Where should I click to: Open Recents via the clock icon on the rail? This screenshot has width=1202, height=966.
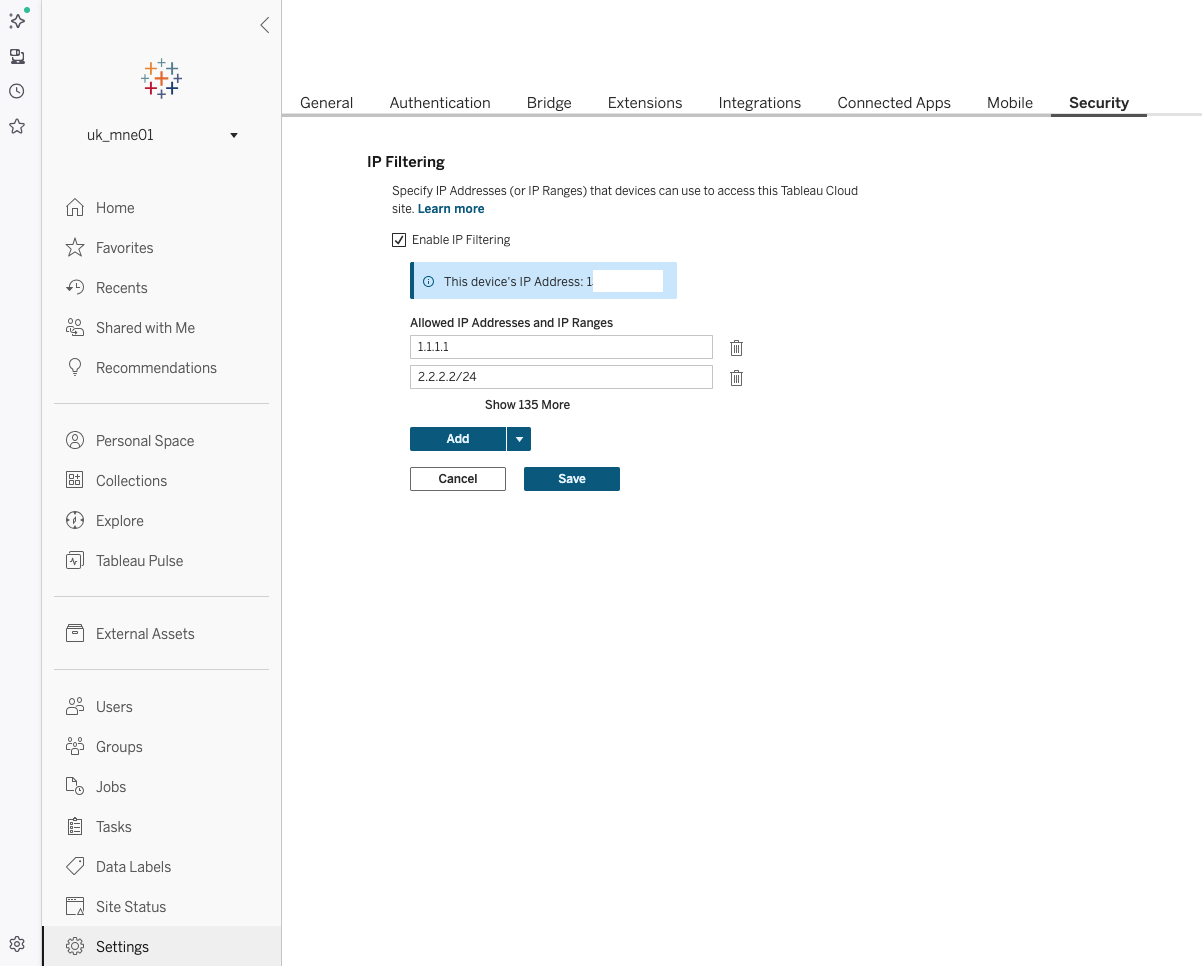point(16,90)
